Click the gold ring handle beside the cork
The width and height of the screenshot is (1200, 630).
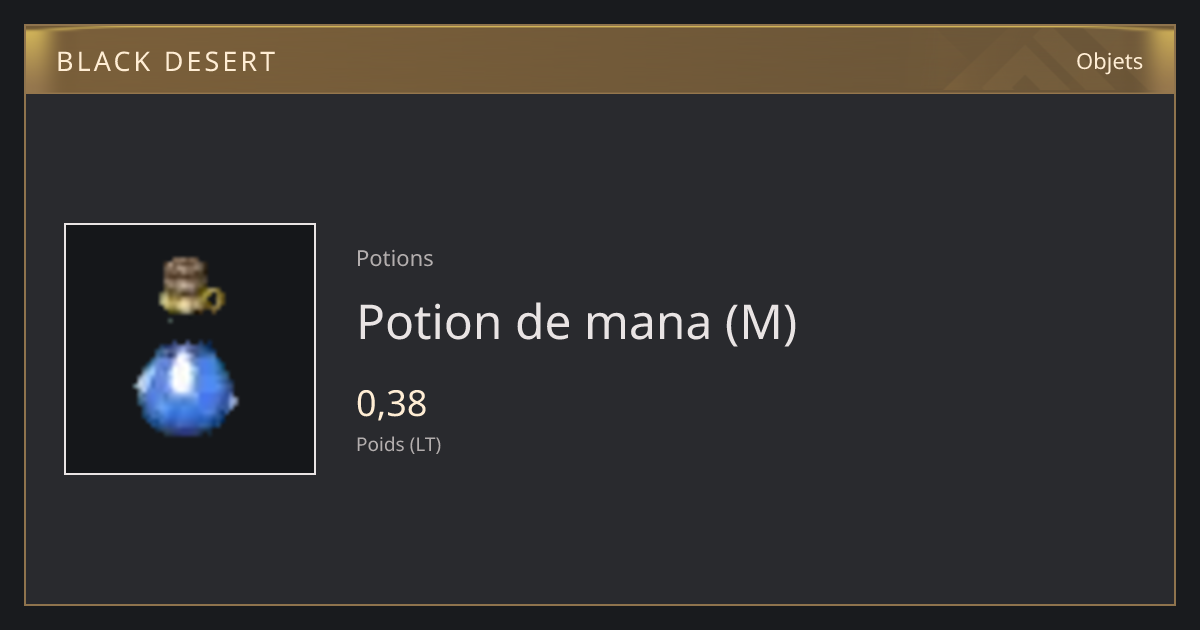(x=212, y=297)
